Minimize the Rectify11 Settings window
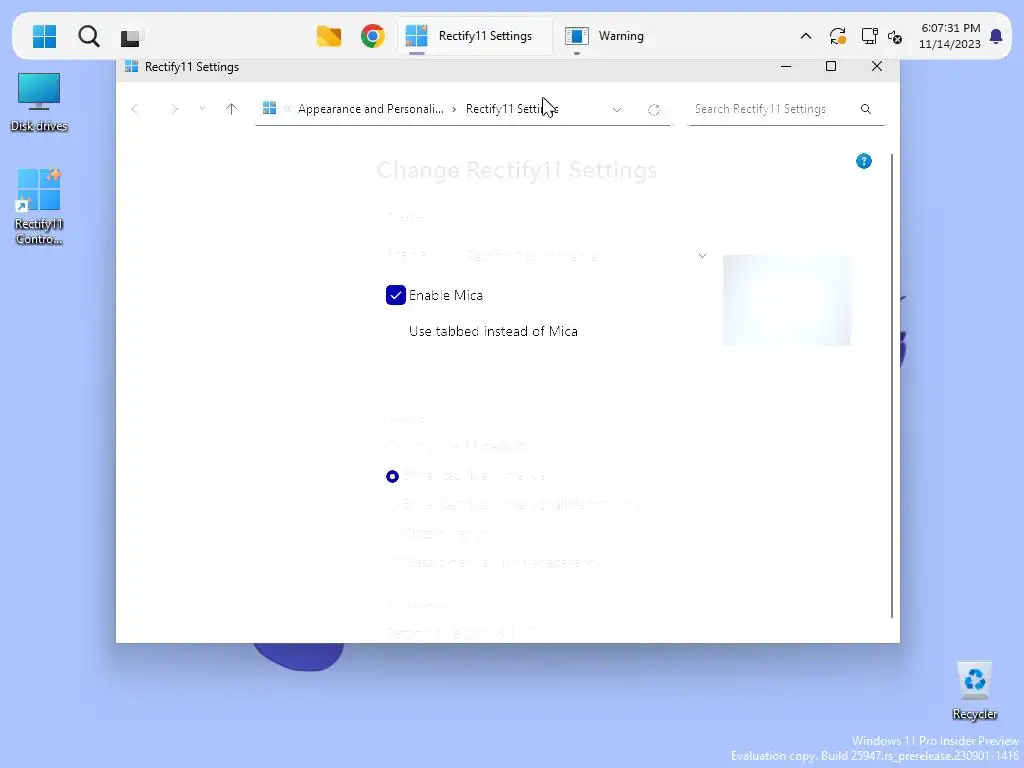Screen dimensions: 1024x768 pyautogui.click(x=786, y=67)
